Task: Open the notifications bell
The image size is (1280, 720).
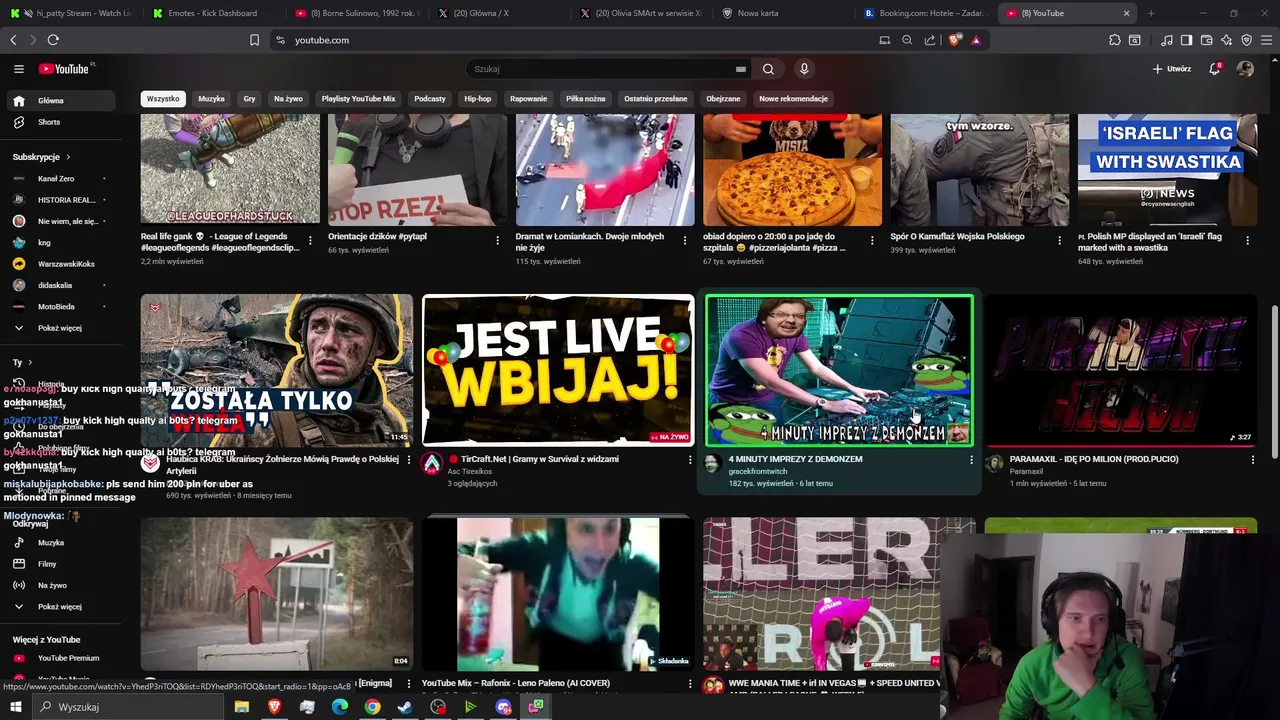Action: (x=1215, y=69)
